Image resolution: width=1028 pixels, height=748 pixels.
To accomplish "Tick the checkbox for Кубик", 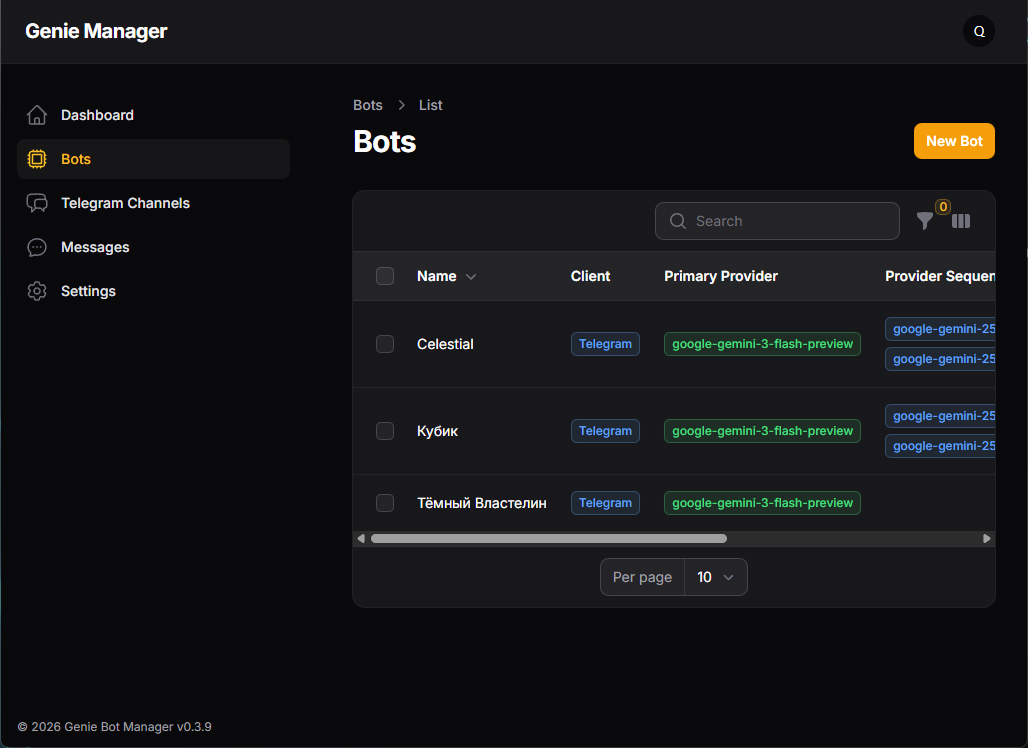I will (x=385, y=431).
